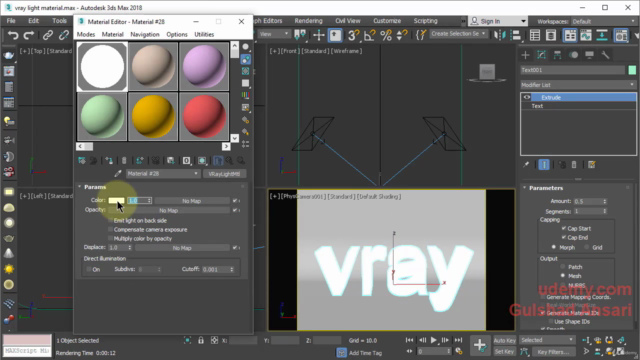This screenshot has width=640, height=360.
Task: Click the Sample Type sphere icon
Action: (245, 47)
